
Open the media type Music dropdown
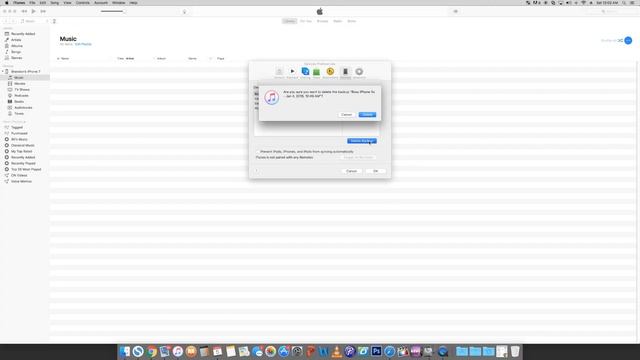34,21
